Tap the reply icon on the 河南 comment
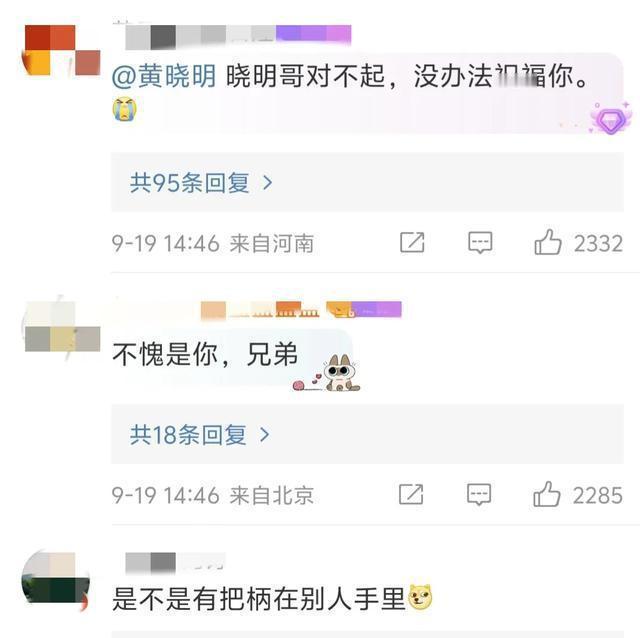The height and width of the screenshot is (638, 640). (x=480, y=243)
